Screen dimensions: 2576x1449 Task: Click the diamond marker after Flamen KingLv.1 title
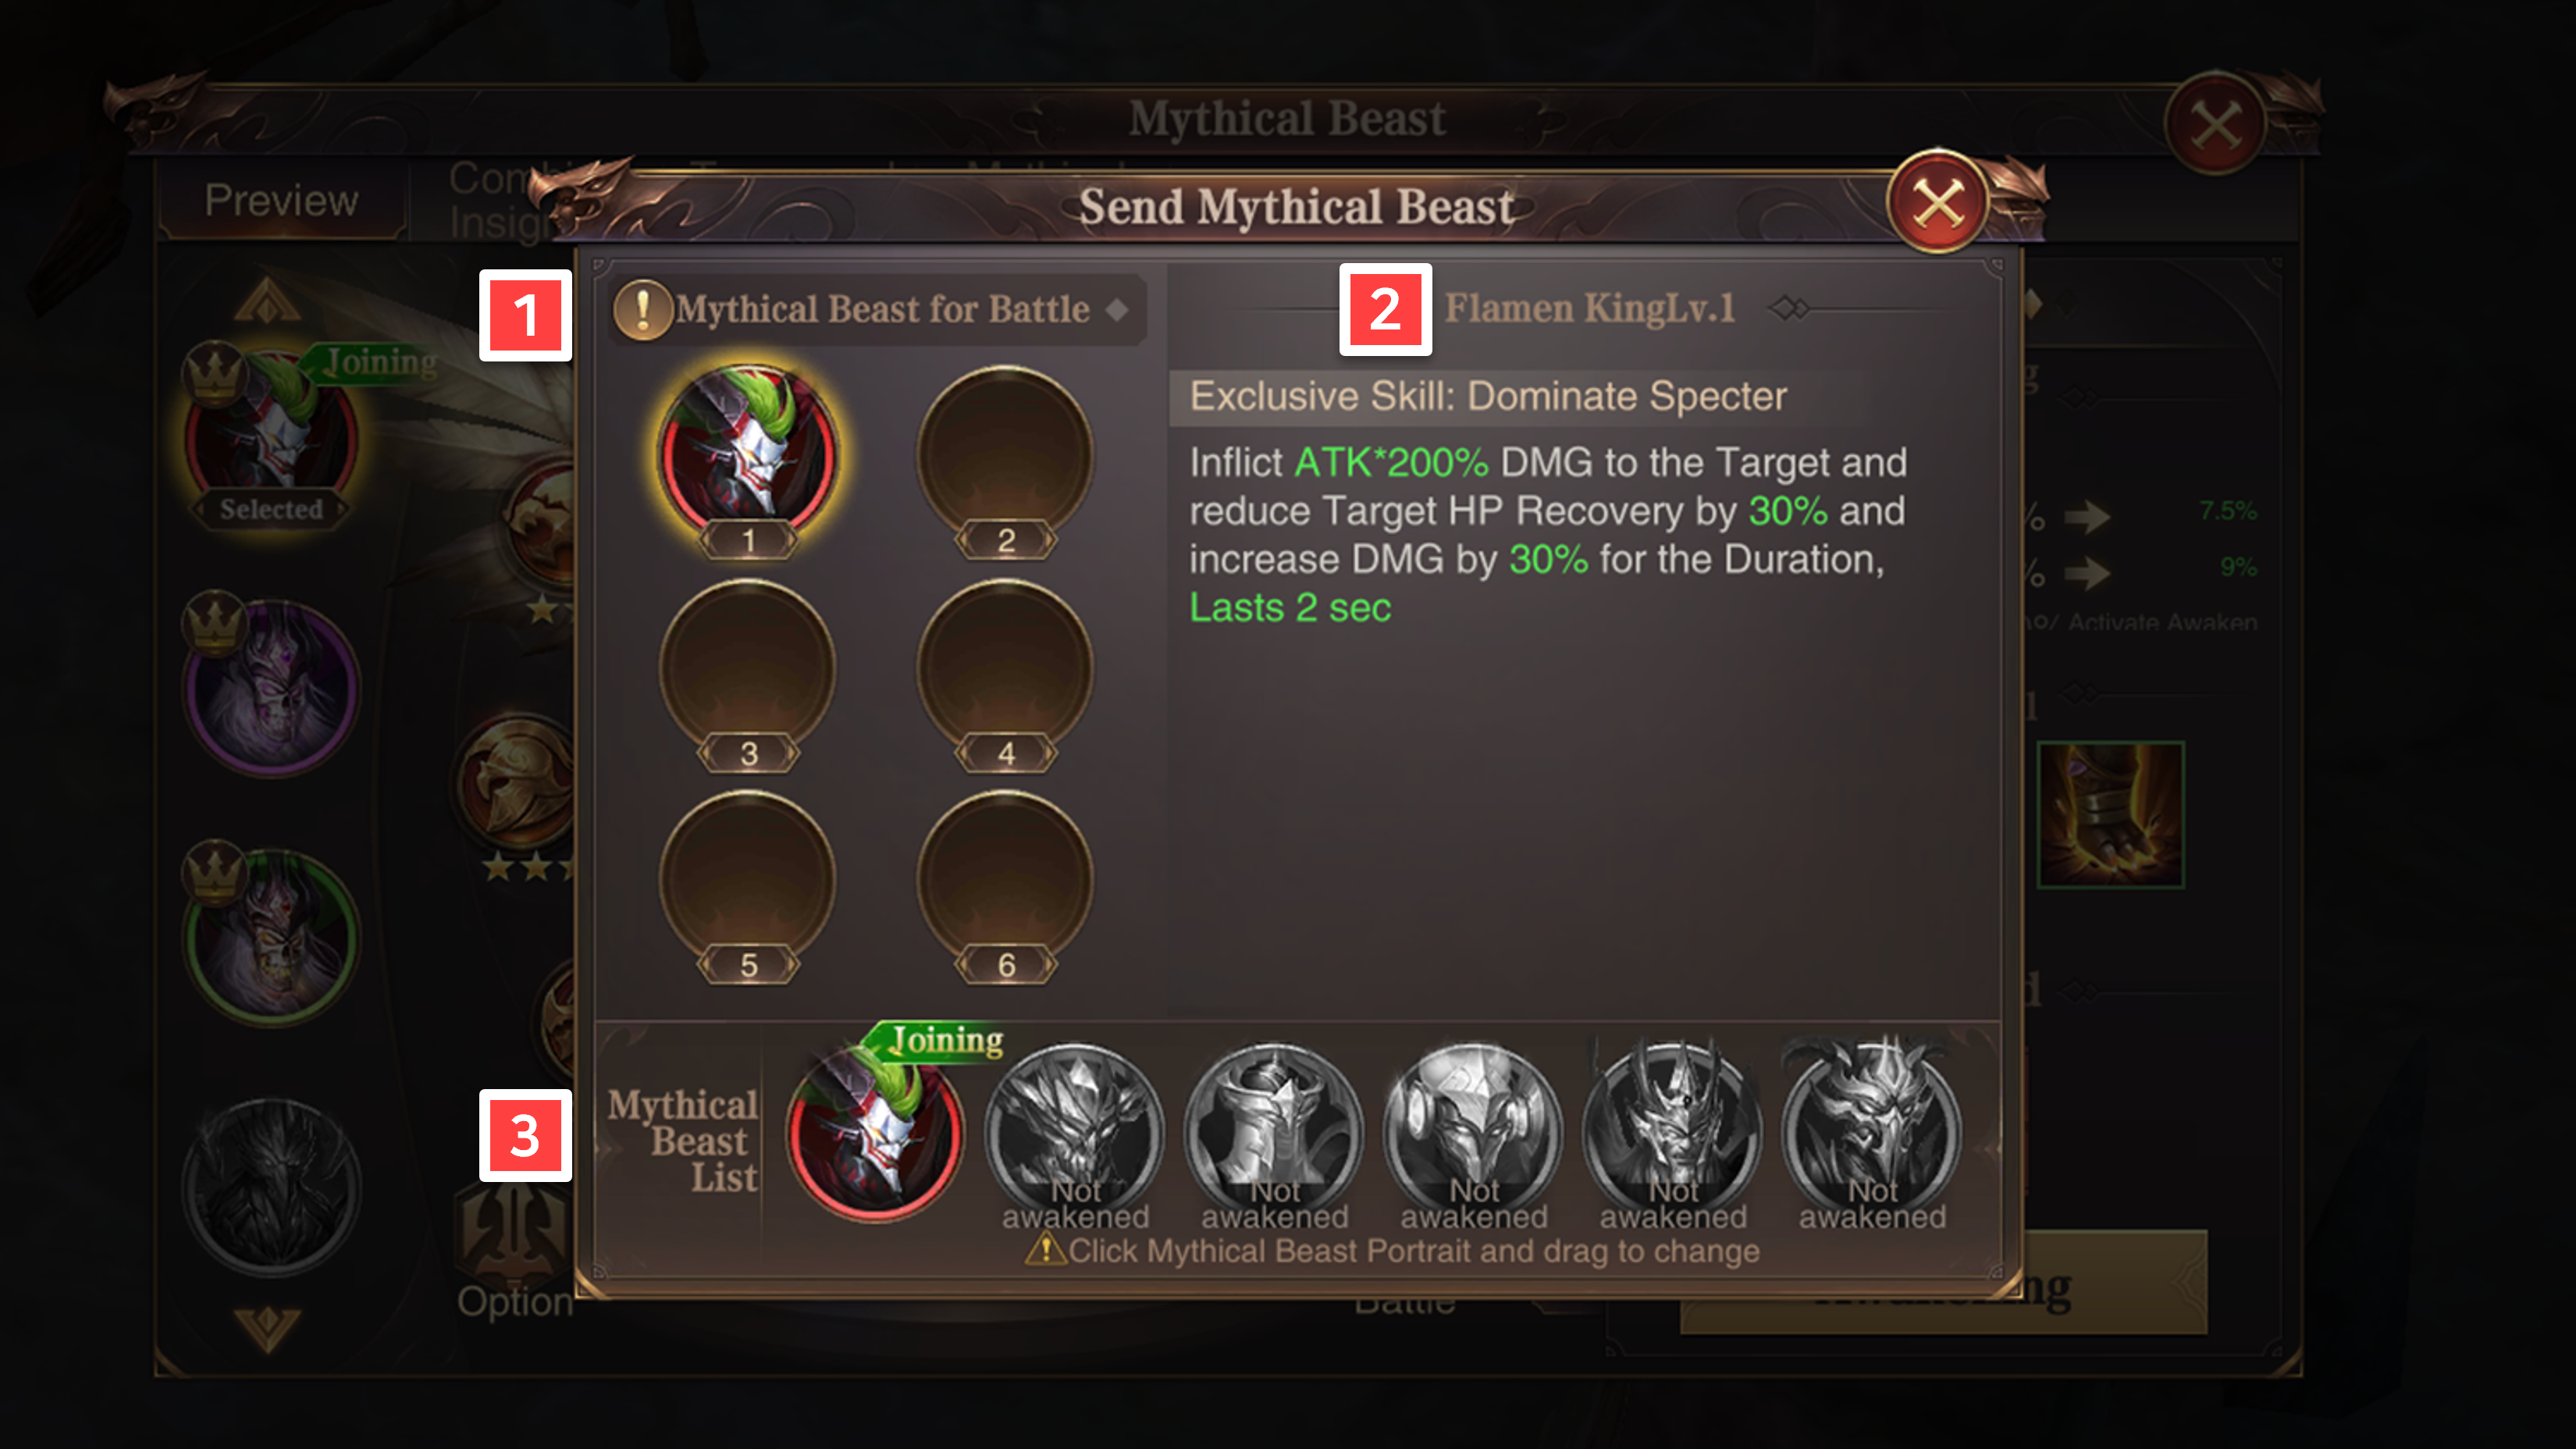click(1788, 308)
